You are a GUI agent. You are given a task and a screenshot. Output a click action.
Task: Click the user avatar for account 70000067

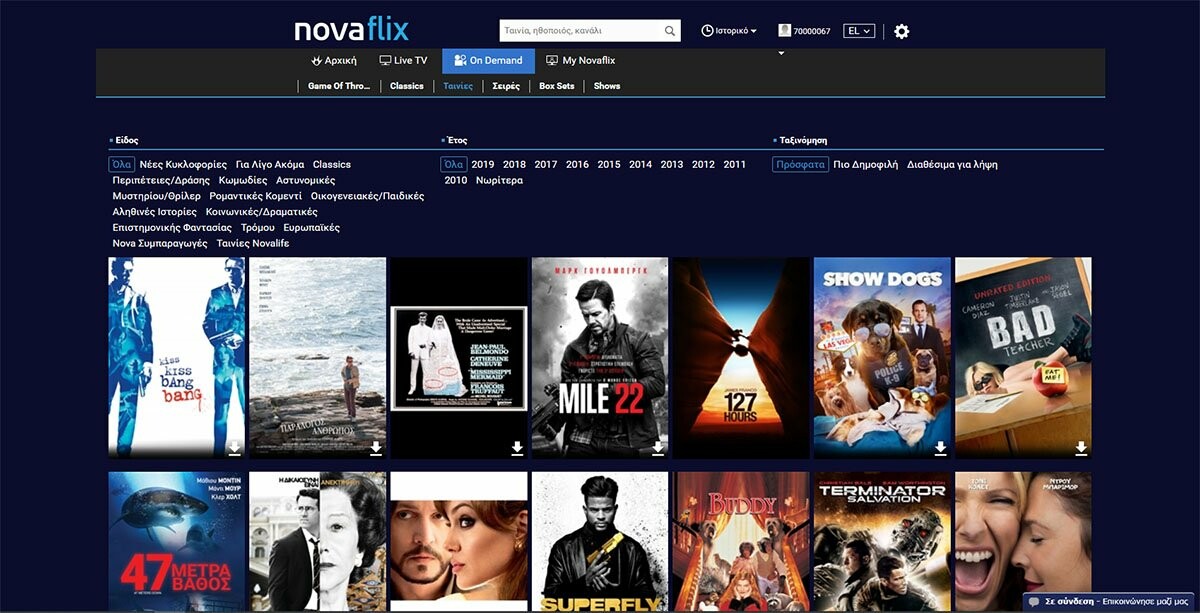(x=784, y=31)
